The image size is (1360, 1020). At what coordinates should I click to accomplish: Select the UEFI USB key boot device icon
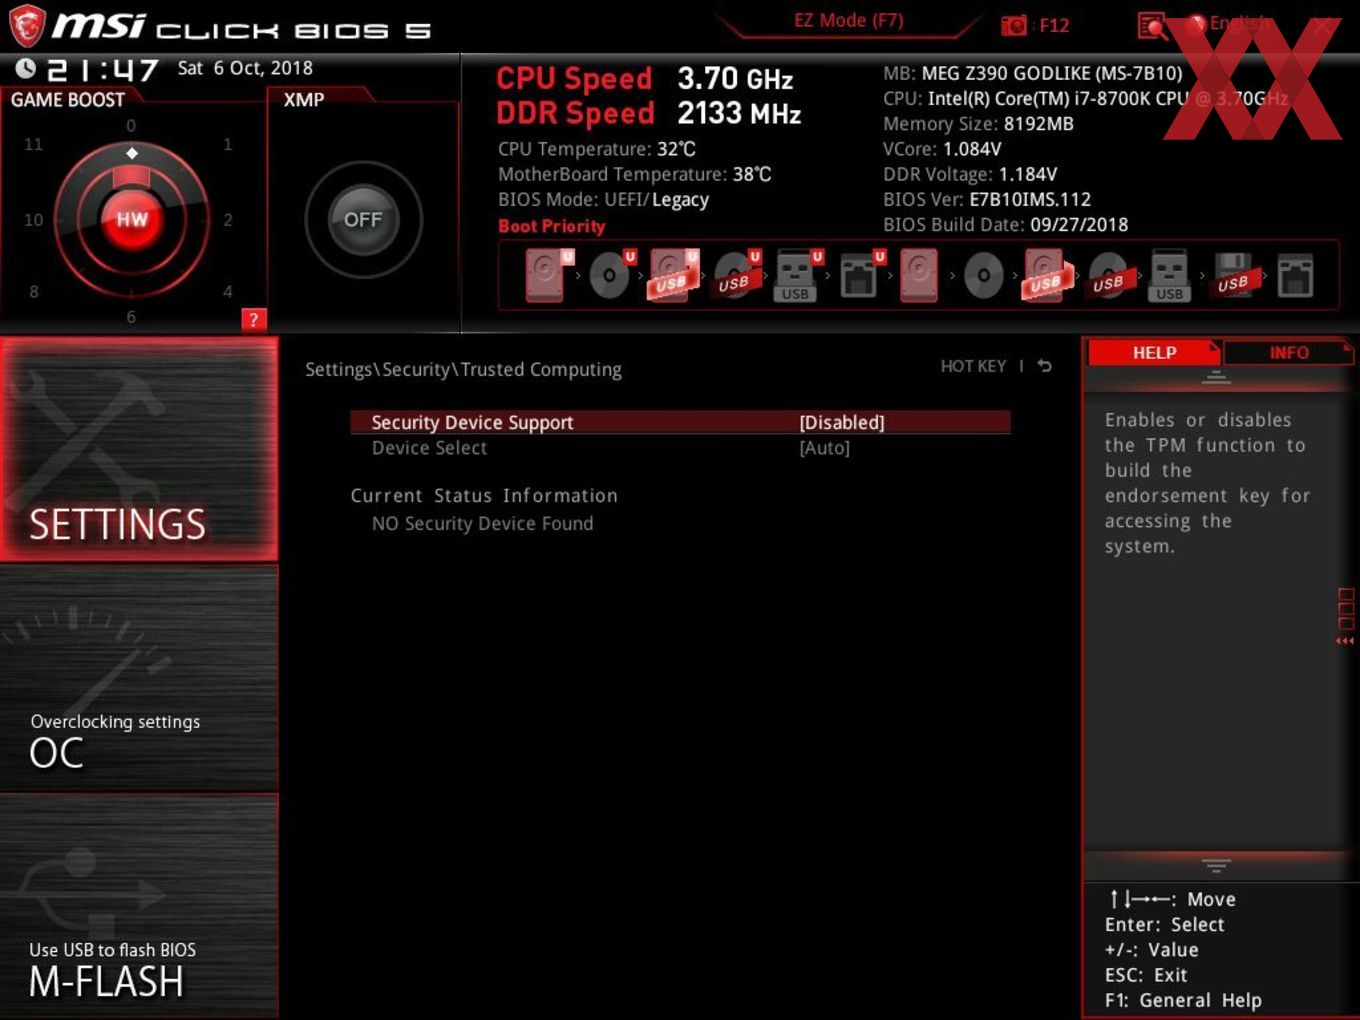tap(798, 275)
